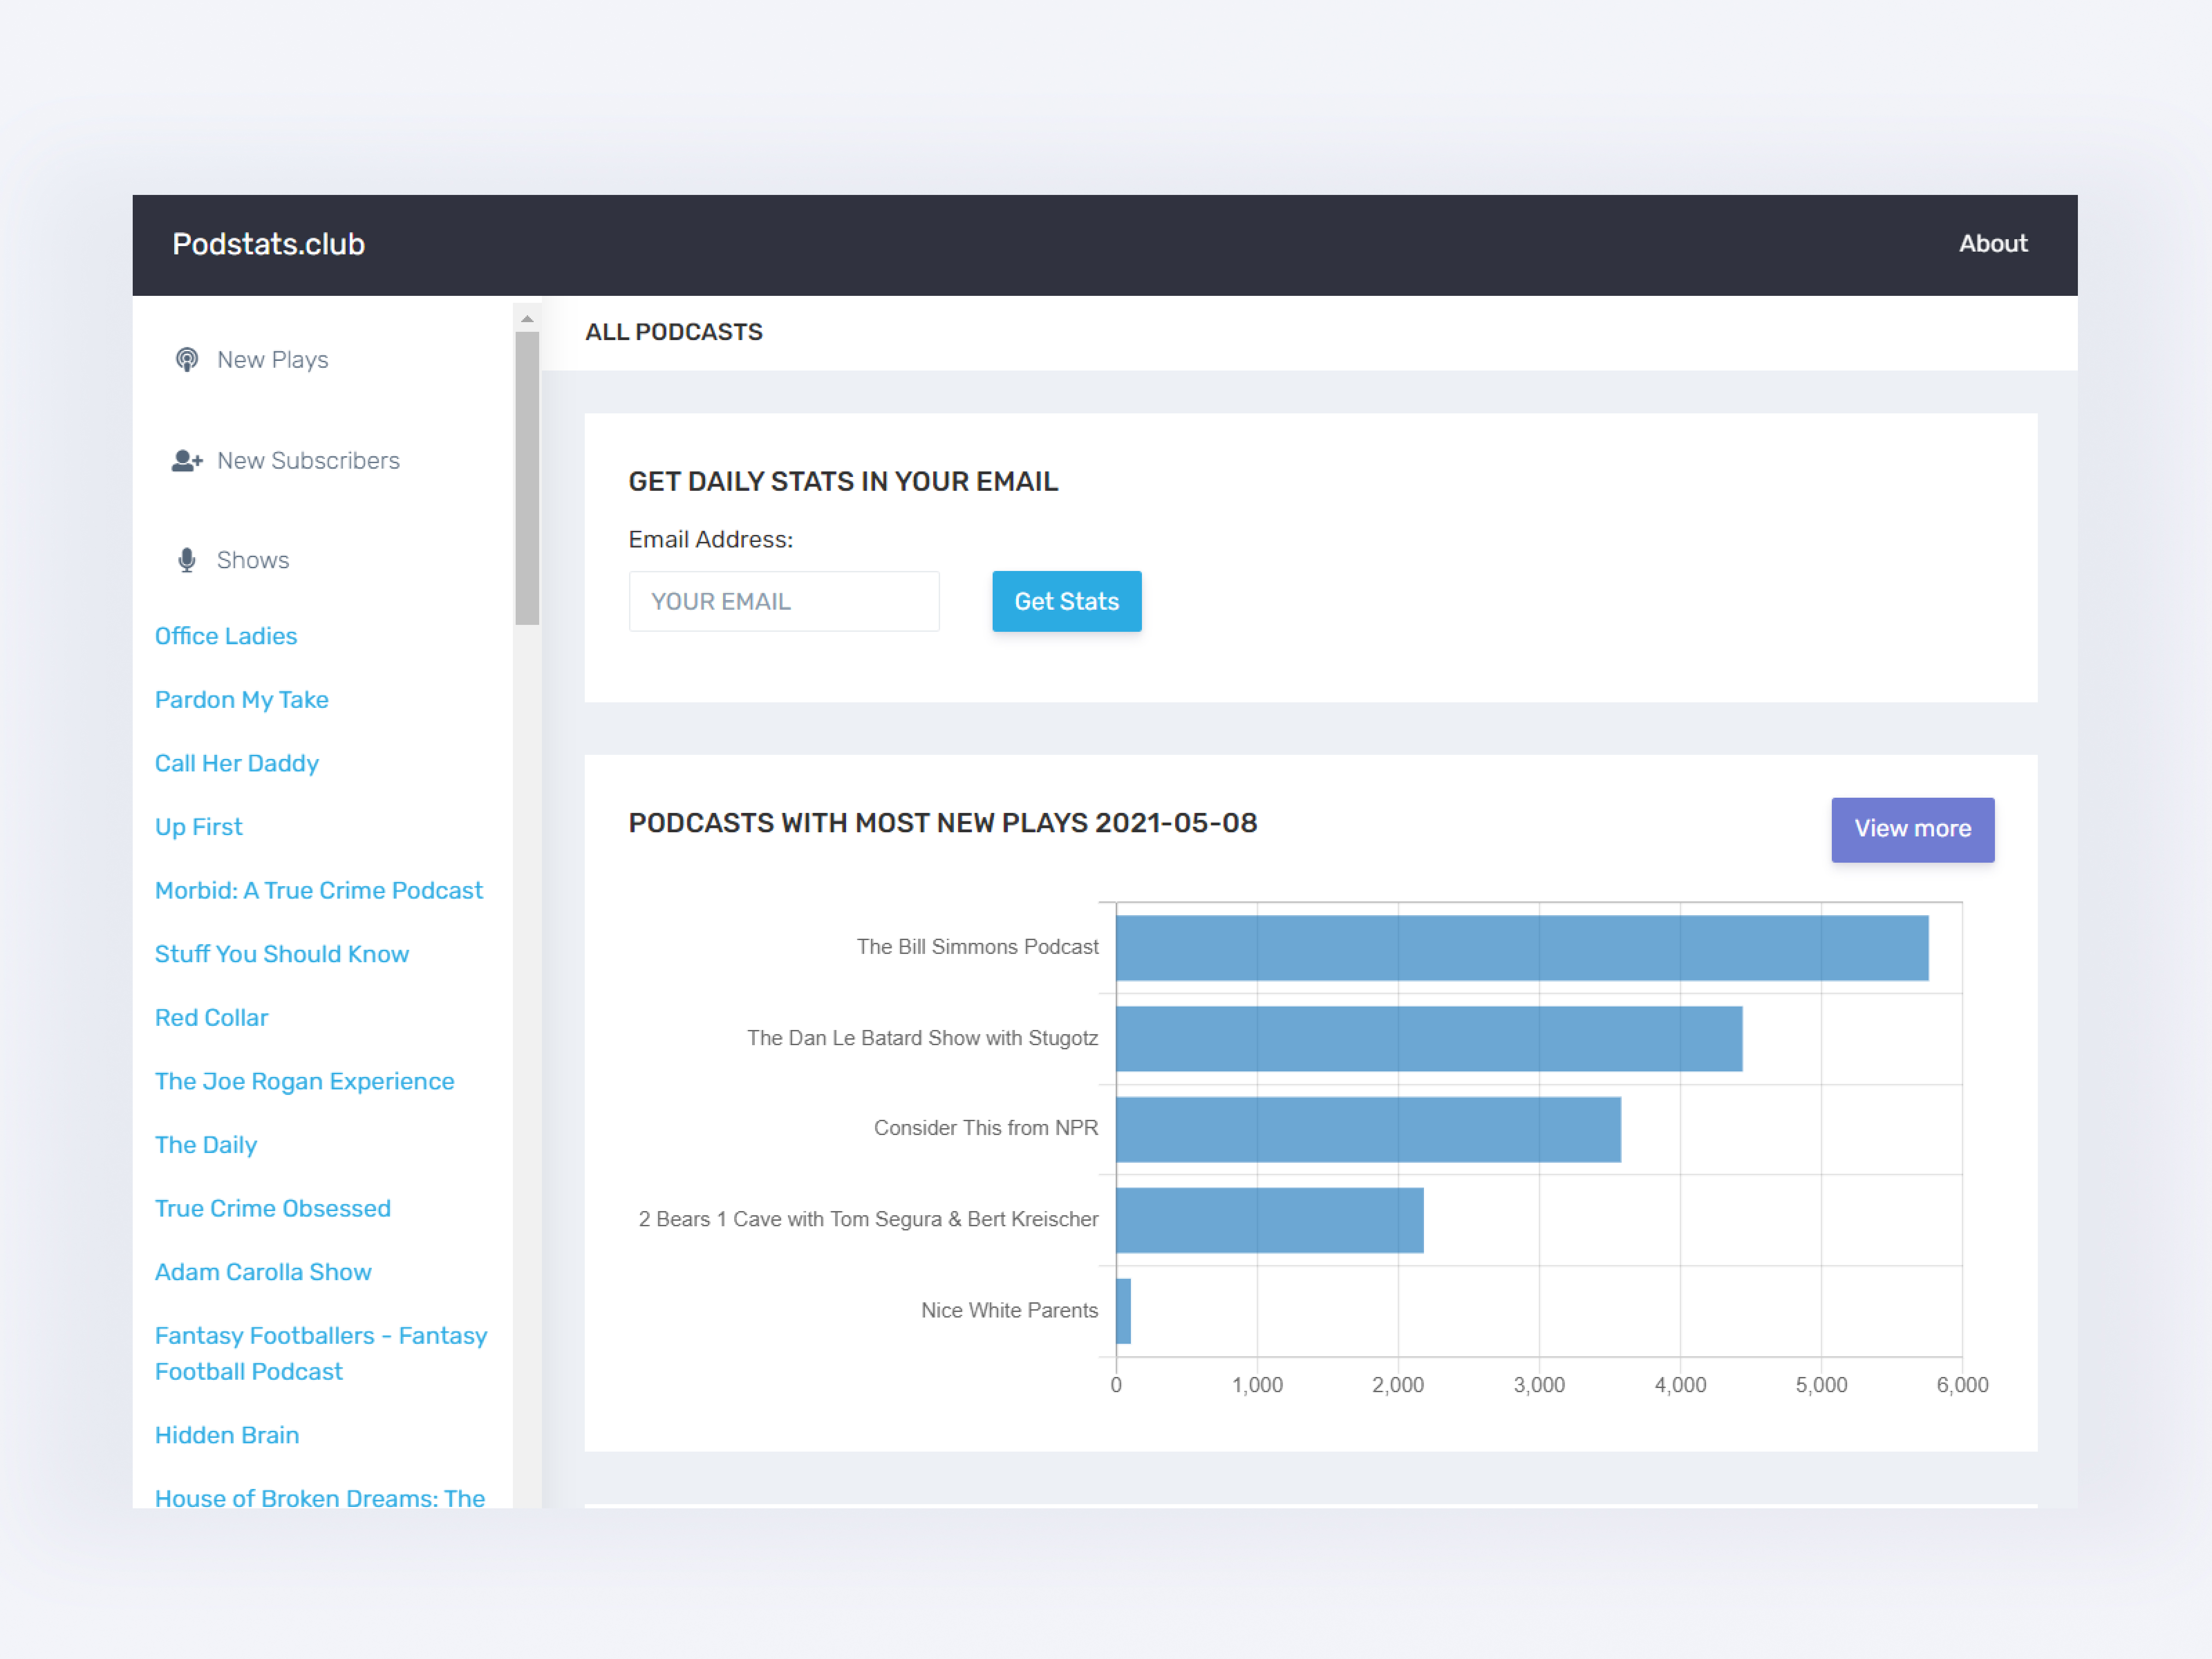Open the Hidden Brain show link
This screenshot has height=1659, width=2212.
click(x=227, y=1435)
